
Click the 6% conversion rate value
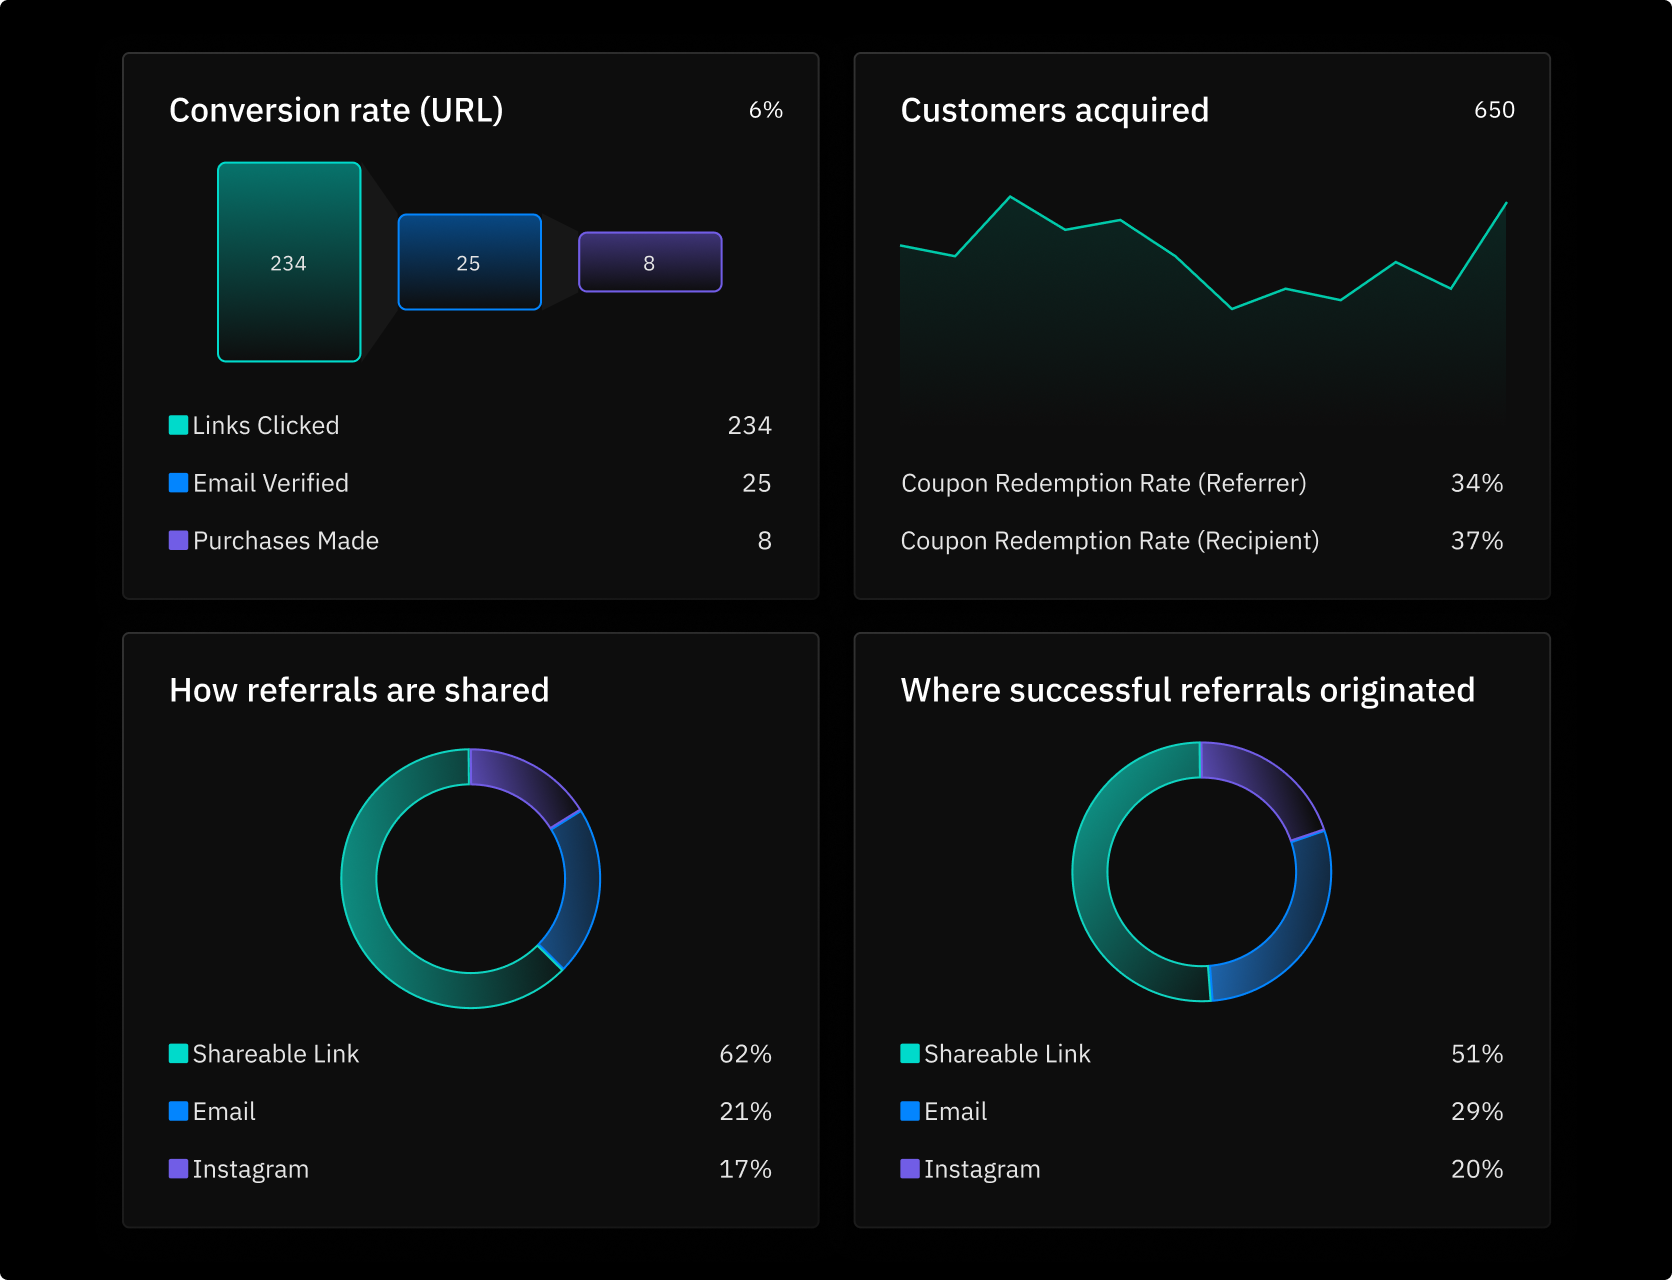766,110
